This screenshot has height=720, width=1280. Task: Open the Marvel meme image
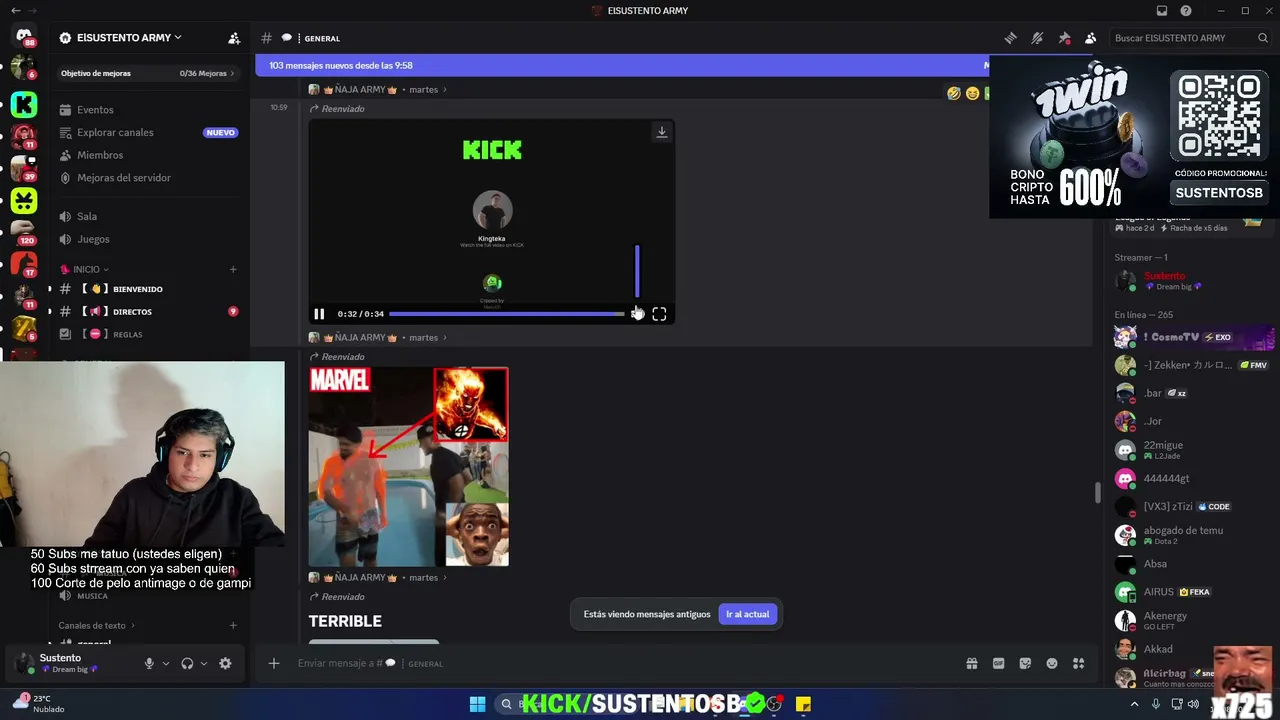[x=408, y=466]
